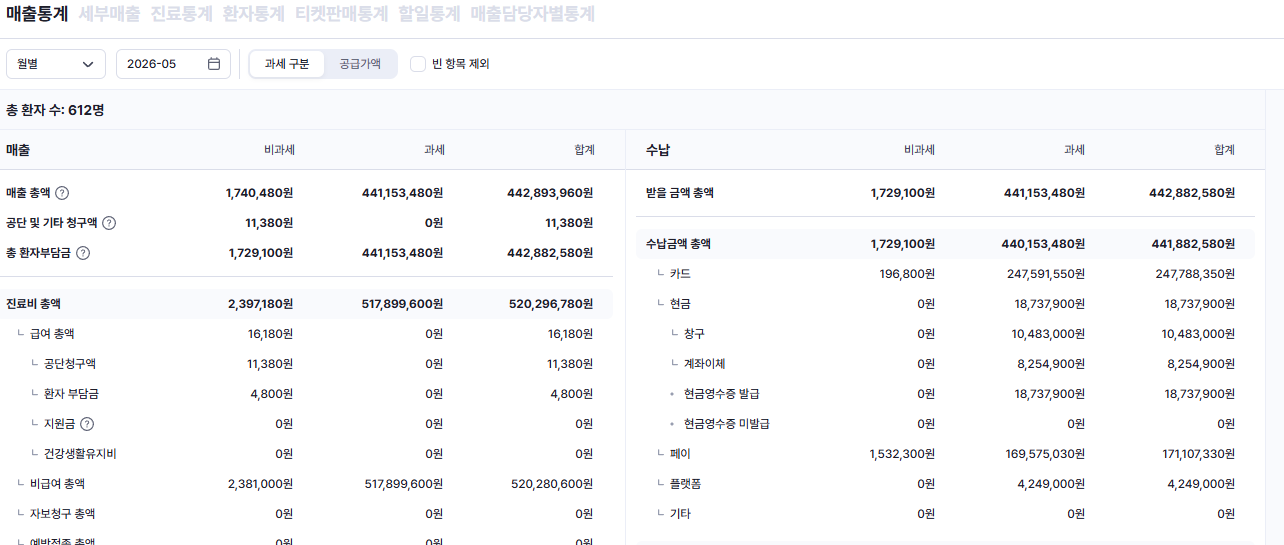Click the 196,800원 카드 비과세 value
Image resolution: width=1284 pixels, height=545 pixels.
click(907, 273)
